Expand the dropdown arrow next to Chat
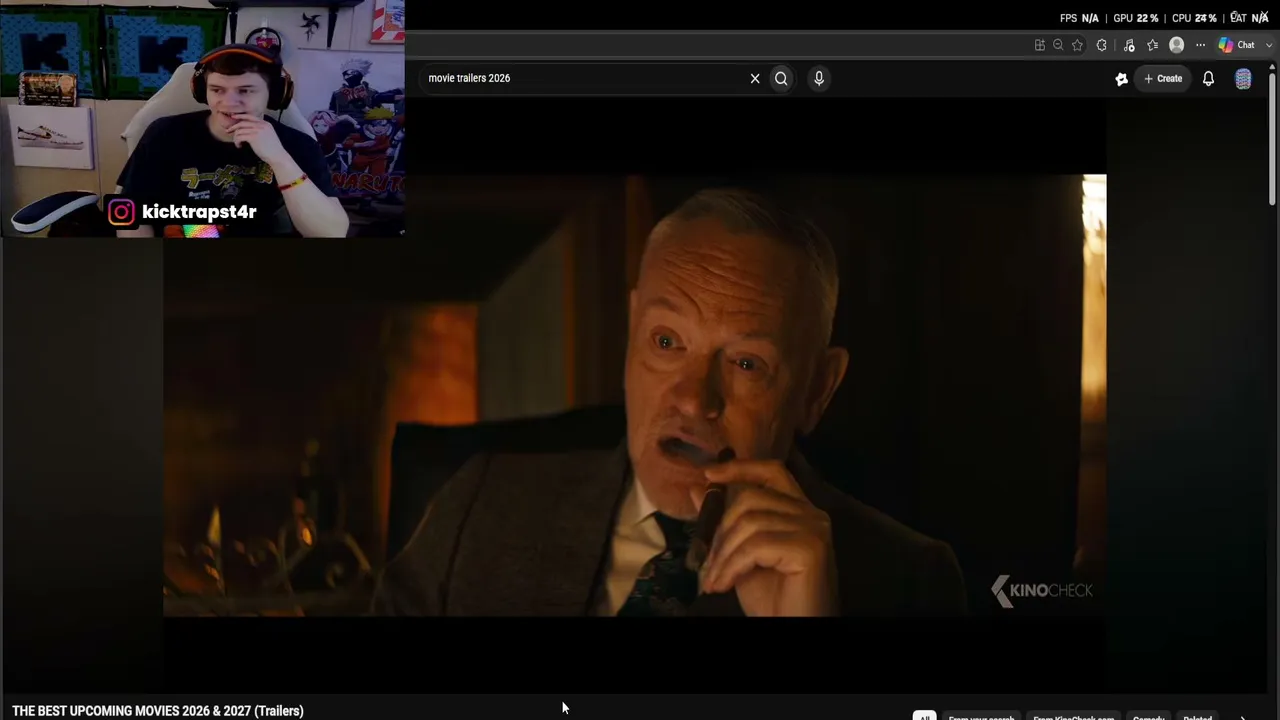 [x=1269, y=45]
